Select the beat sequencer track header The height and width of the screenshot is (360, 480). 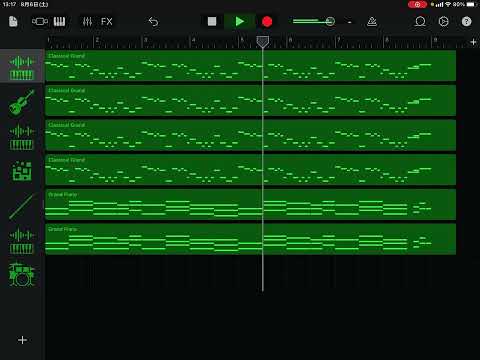coord(22,171)
